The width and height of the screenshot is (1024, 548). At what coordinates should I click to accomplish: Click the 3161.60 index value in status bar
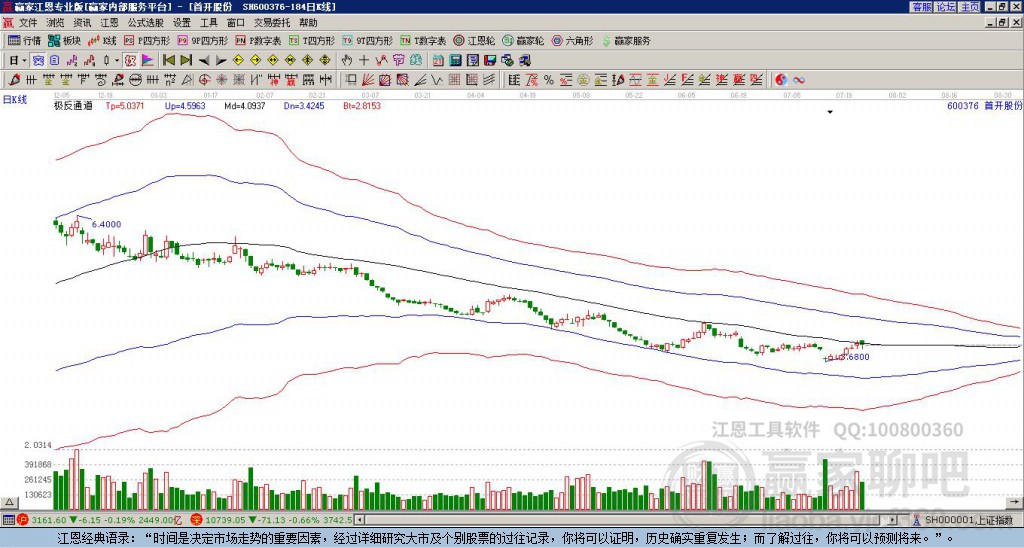(49, 520)
